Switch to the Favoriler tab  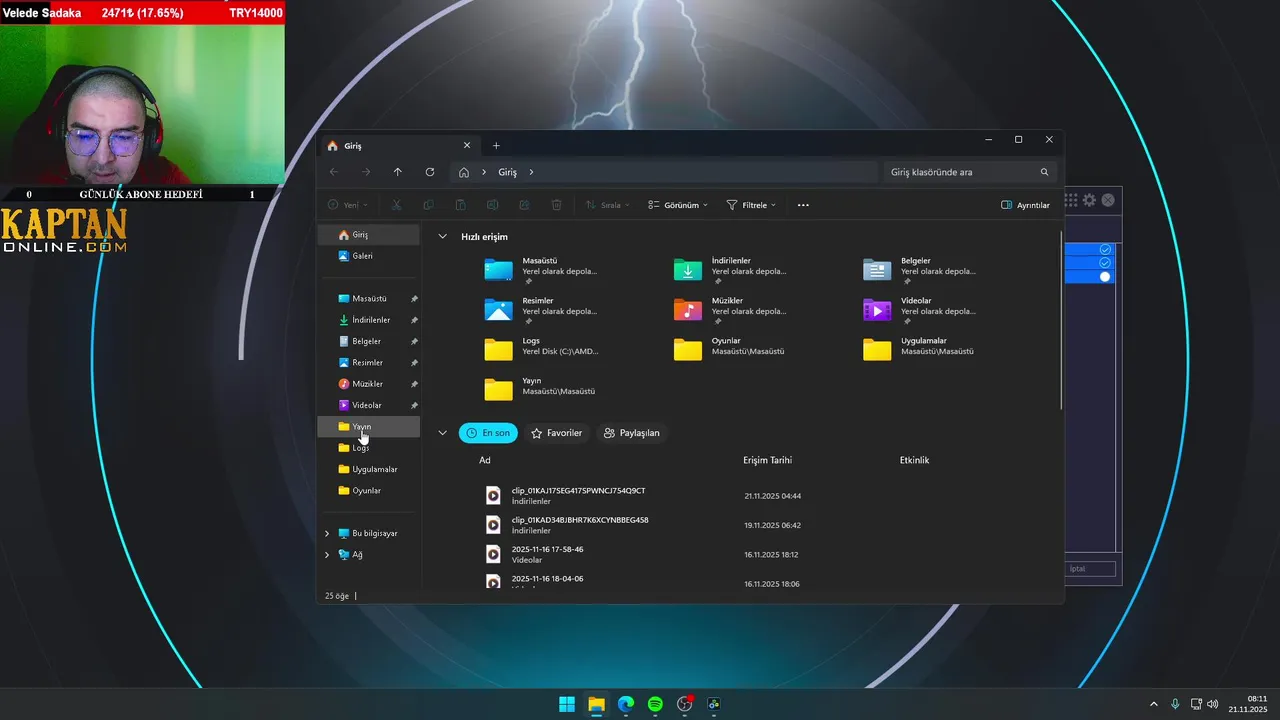click(556, 433)
